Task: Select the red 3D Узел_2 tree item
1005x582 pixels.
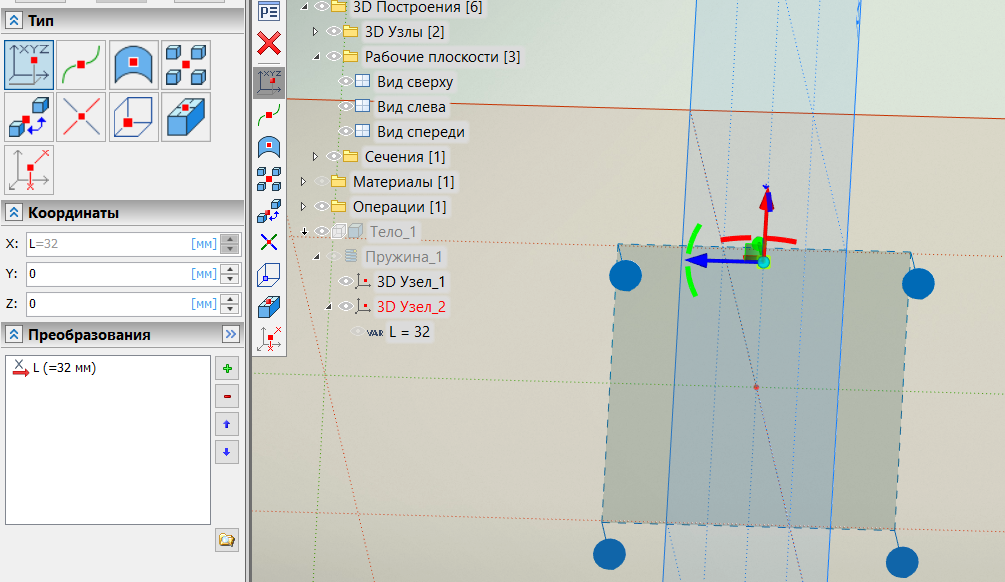Action: [x=411, y=307]
